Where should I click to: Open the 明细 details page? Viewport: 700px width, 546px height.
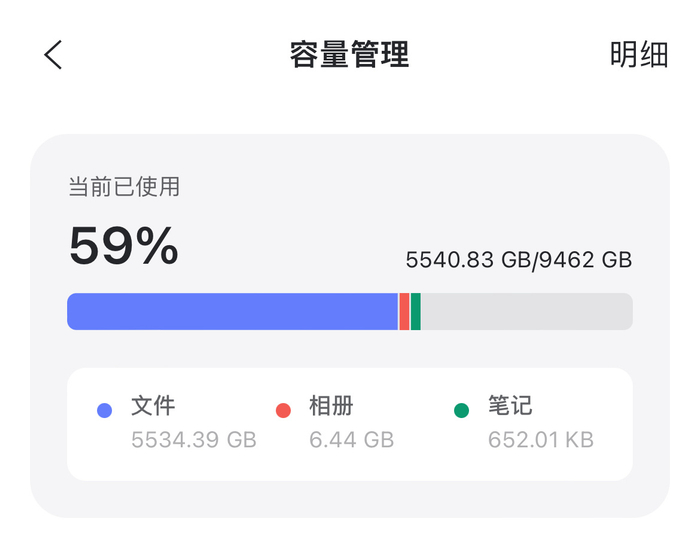pyautogui.click(x=638, y=55)
